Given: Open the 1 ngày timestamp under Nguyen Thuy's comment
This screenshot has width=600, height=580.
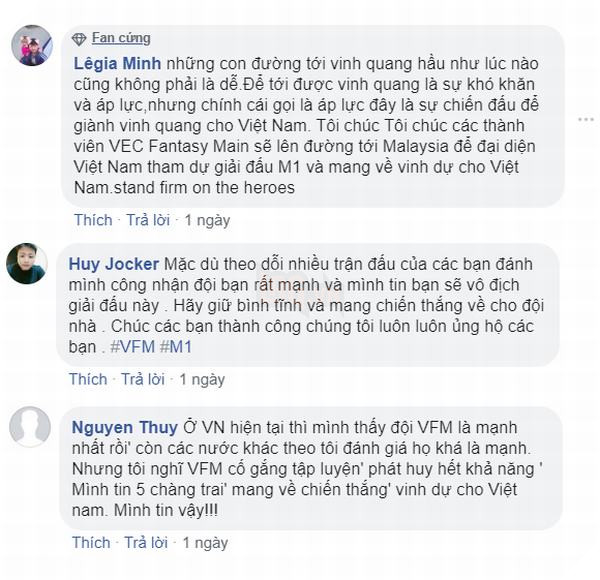Looking at the screenshot, I should click(x=204, y=542).
